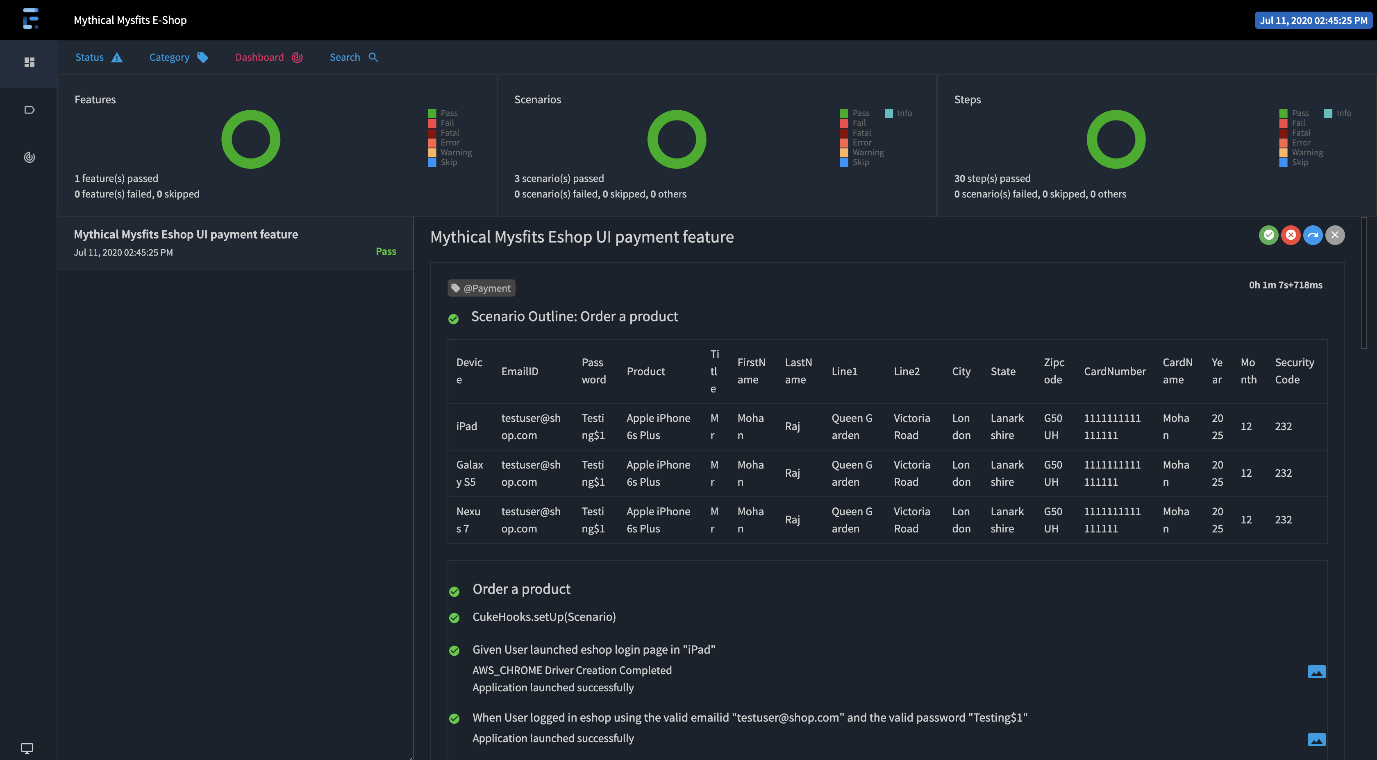1377x760 pixels.
Task: Open the tags category sidebar icon
Action: (29, 110)
